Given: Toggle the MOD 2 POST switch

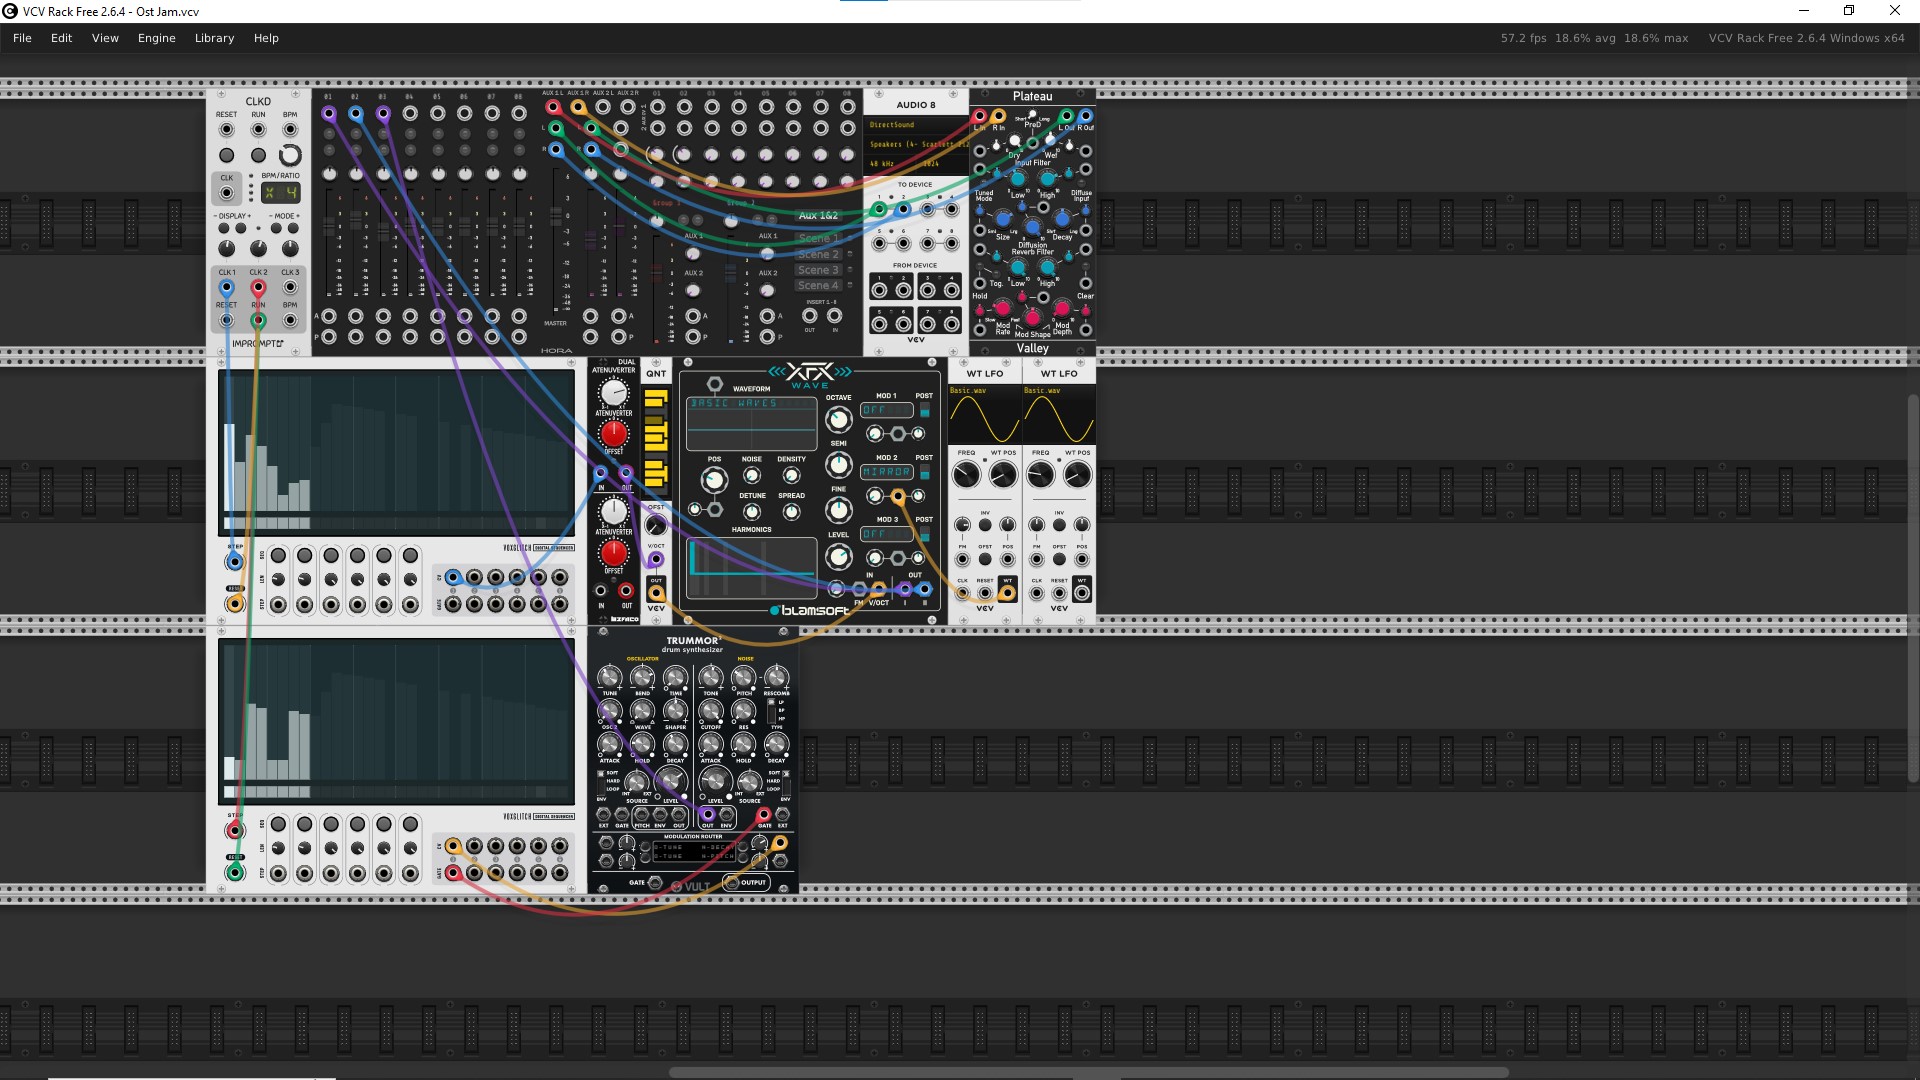Looking at the screenshot, I should point(924,472).
